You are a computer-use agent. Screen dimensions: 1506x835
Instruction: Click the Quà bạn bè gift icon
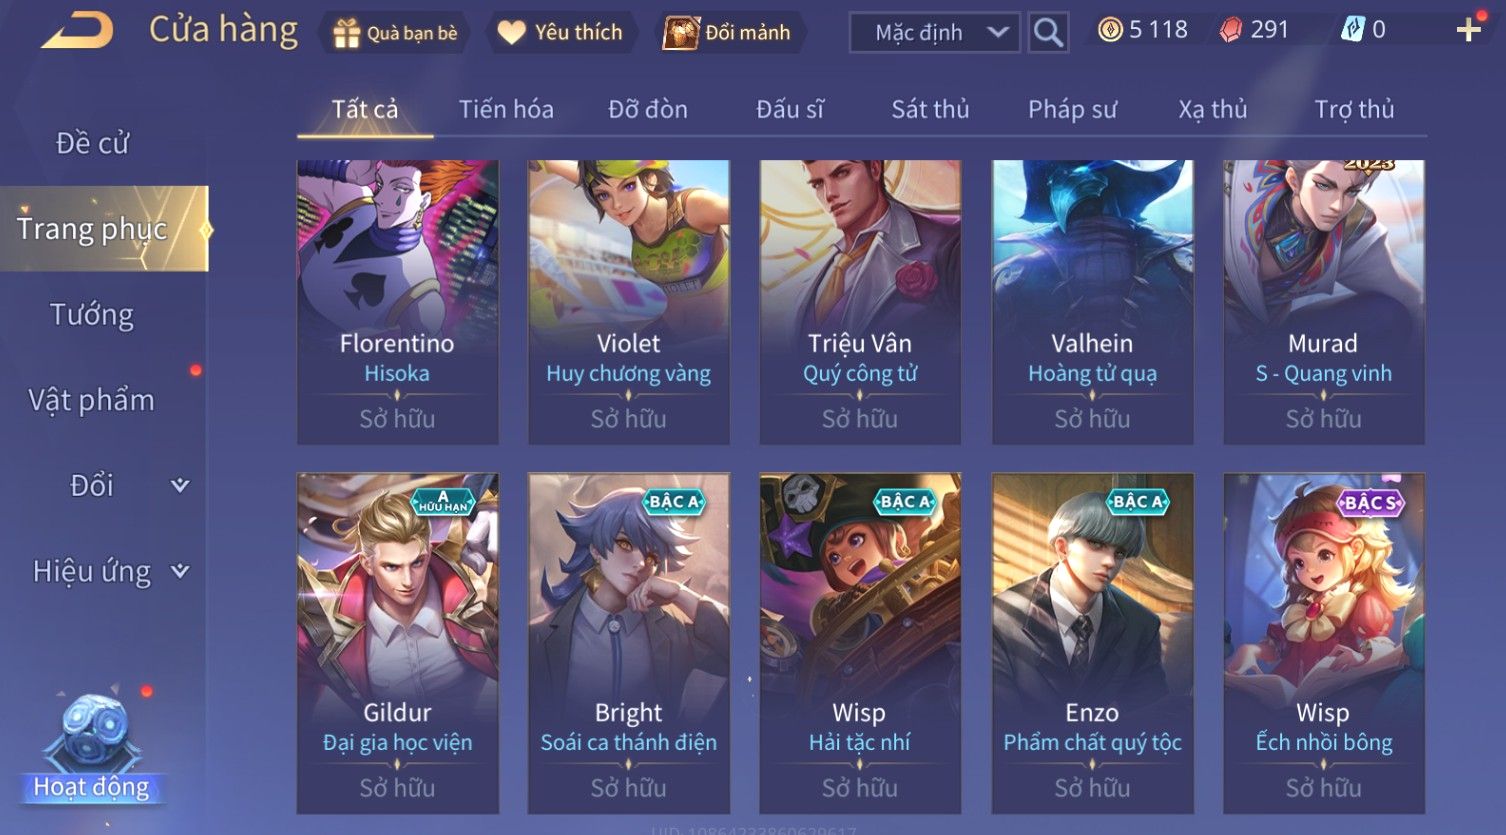pos(346,33)
